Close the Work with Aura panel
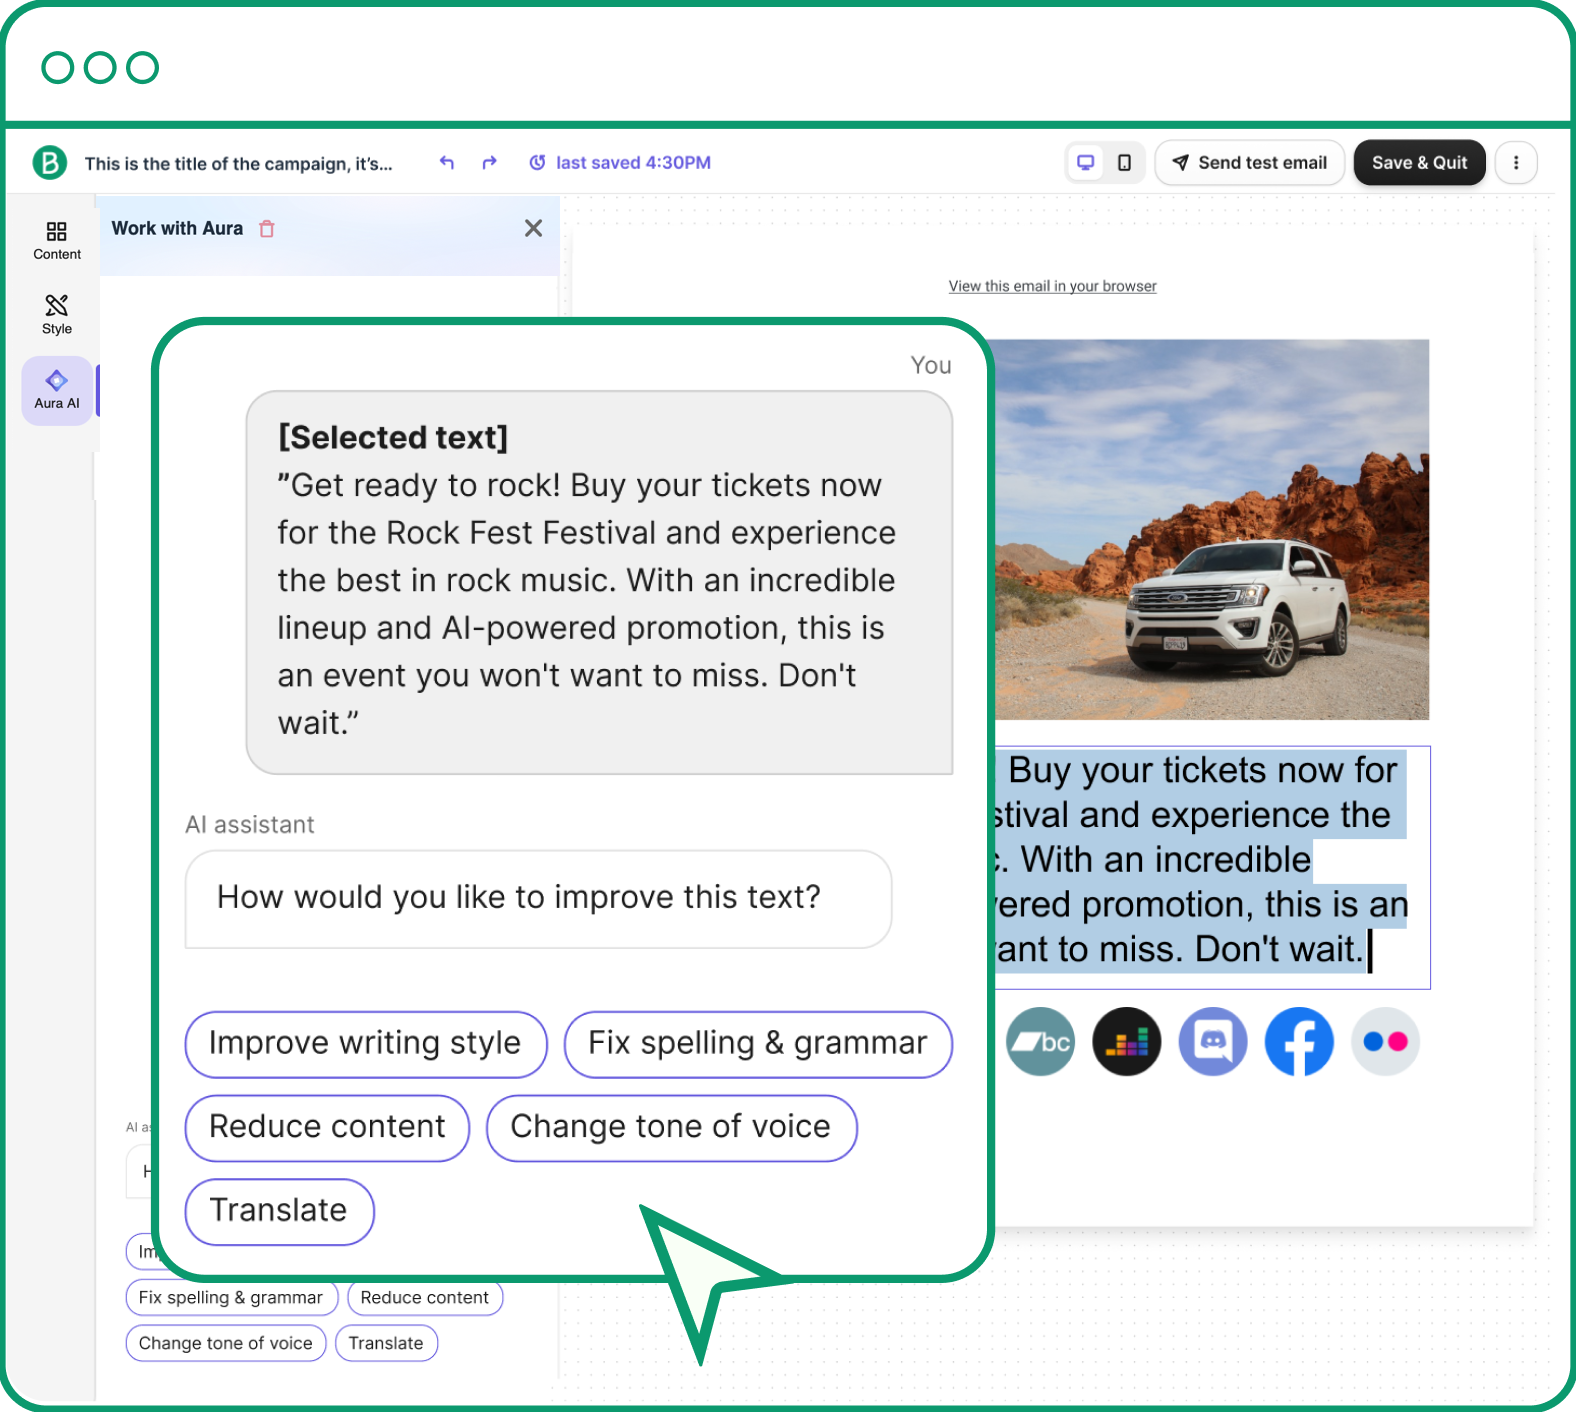The height and width of the screenshot is (1412, 1576). pyautogui.click(x=533, y=229)
